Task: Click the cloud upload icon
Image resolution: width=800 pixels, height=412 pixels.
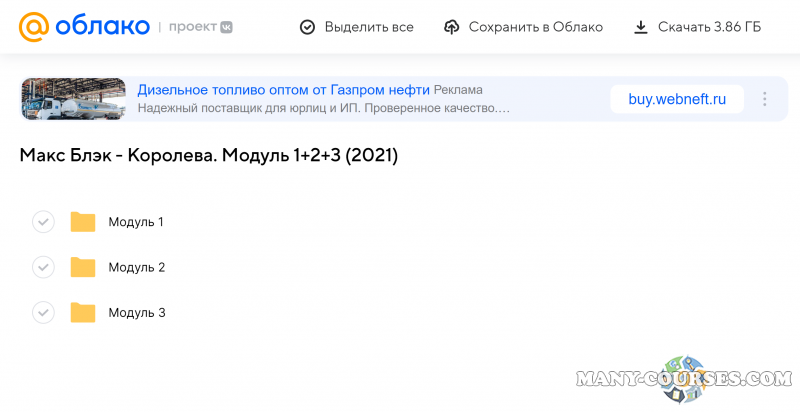Action: point(452,27)
